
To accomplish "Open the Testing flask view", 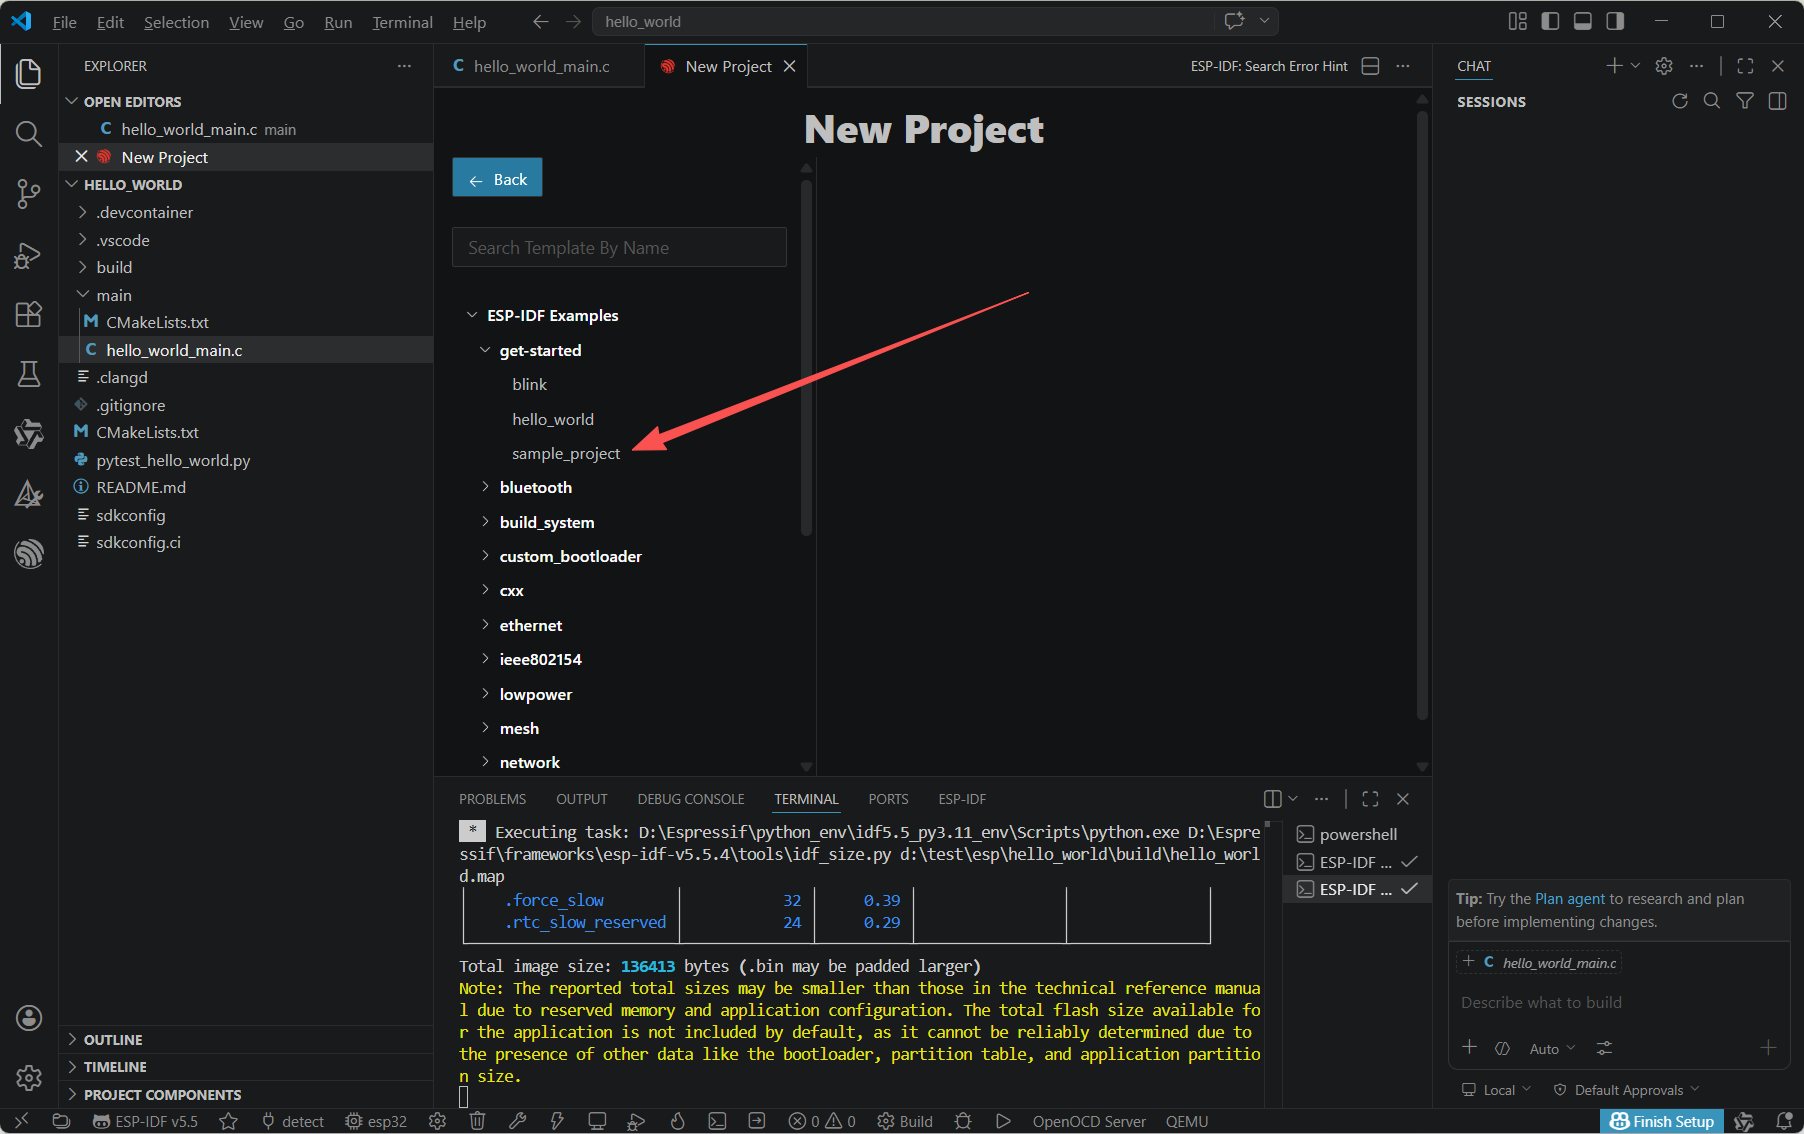I will (x=29, y=374).
